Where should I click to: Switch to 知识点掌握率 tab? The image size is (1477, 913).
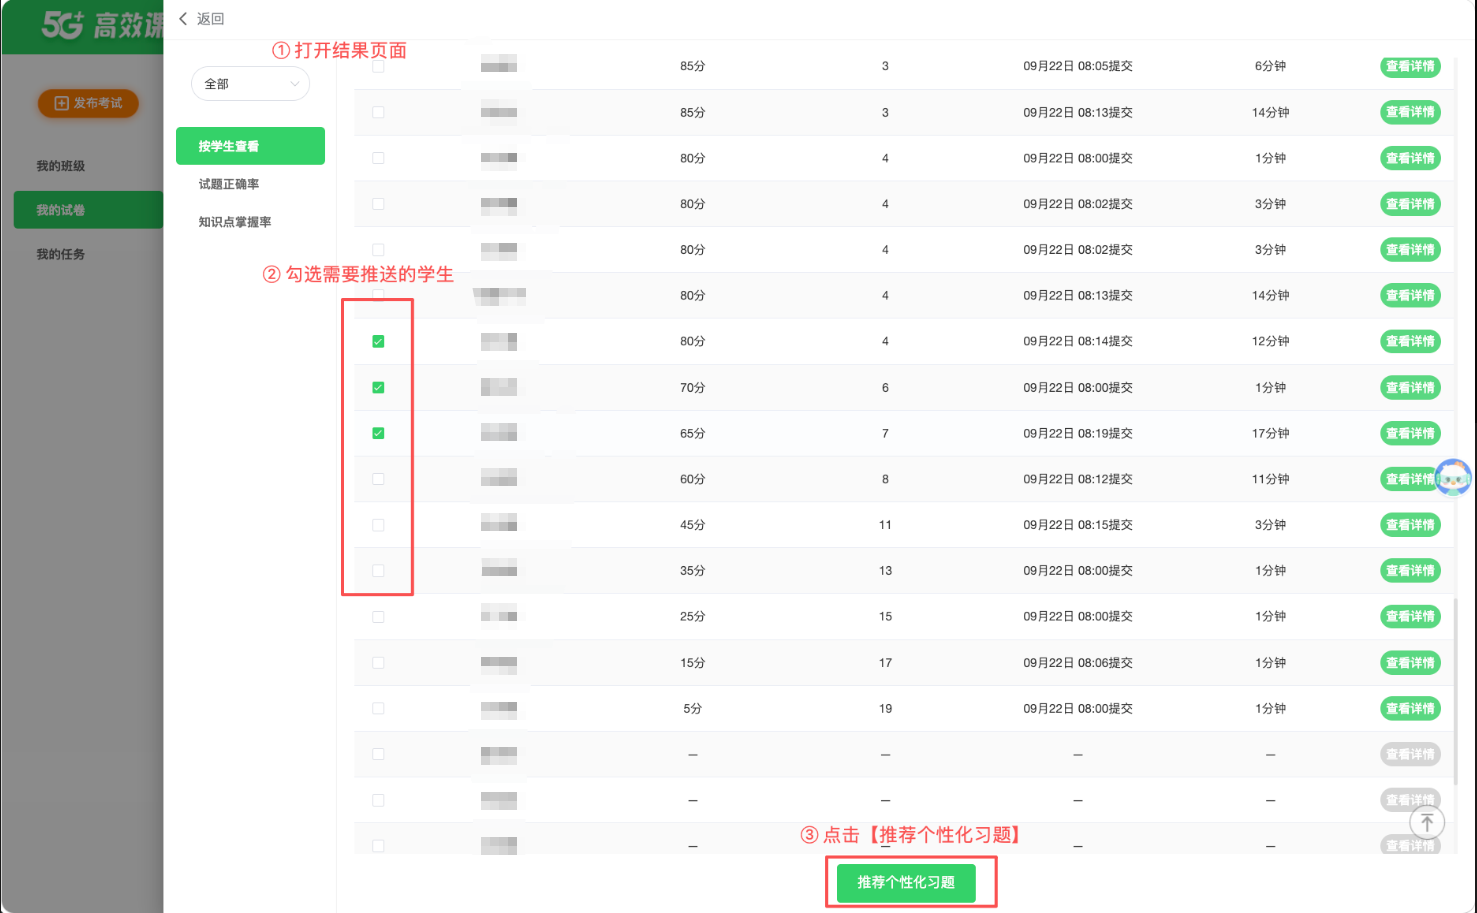[x=235, y=222]
